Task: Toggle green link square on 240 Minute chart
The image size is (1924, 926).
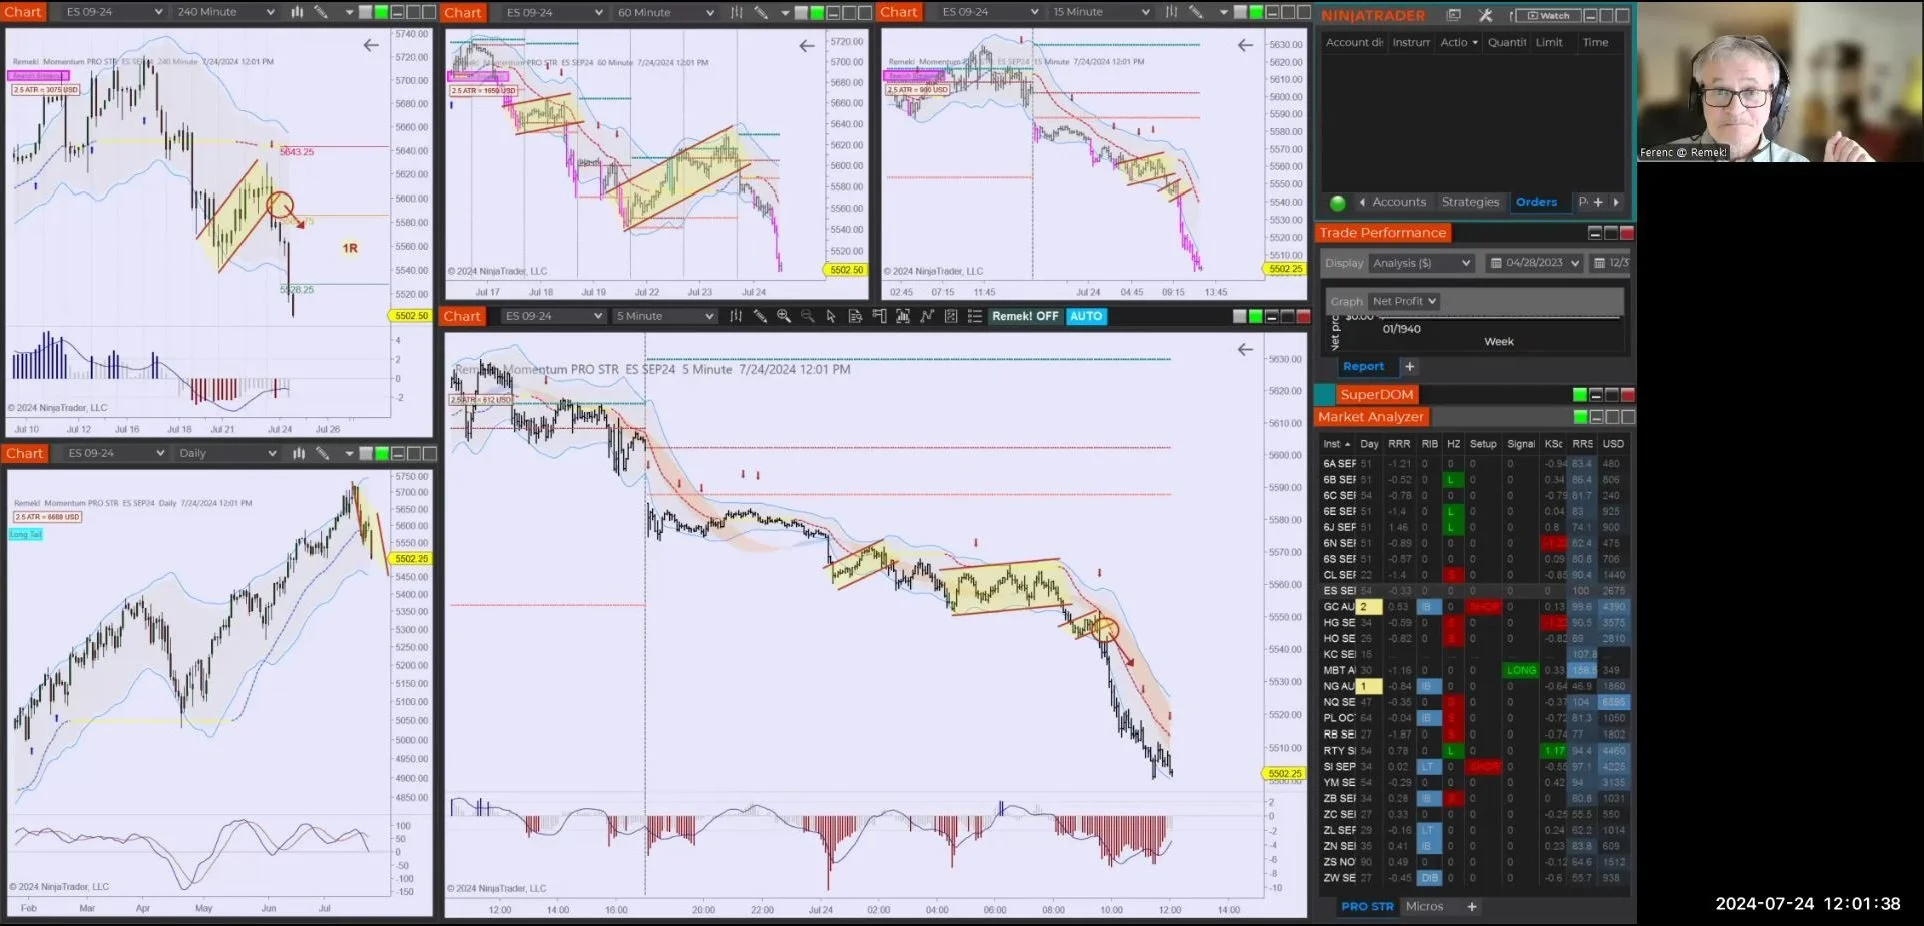Action: [381, 12]
